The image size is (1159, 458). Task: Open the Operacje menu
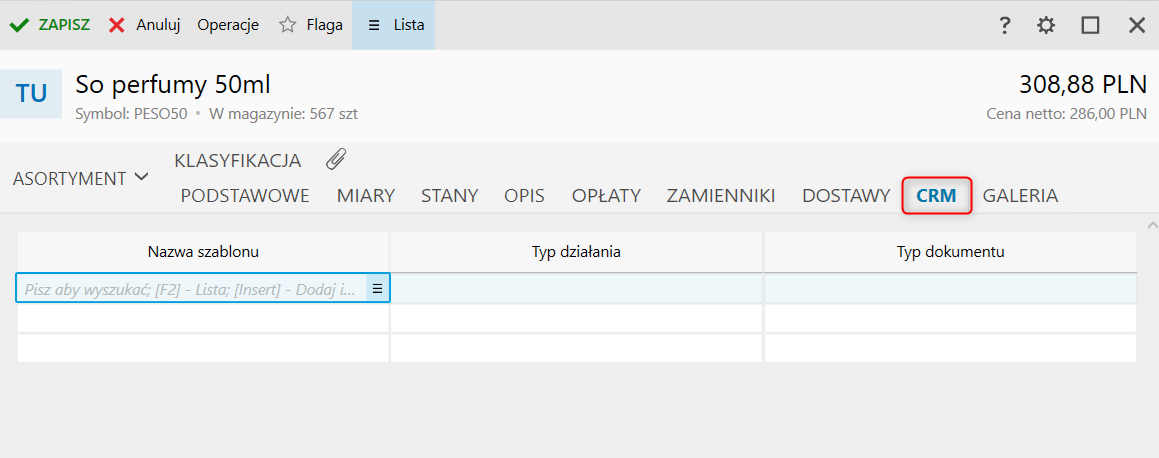pyautogui.click(x=228, y=25)
